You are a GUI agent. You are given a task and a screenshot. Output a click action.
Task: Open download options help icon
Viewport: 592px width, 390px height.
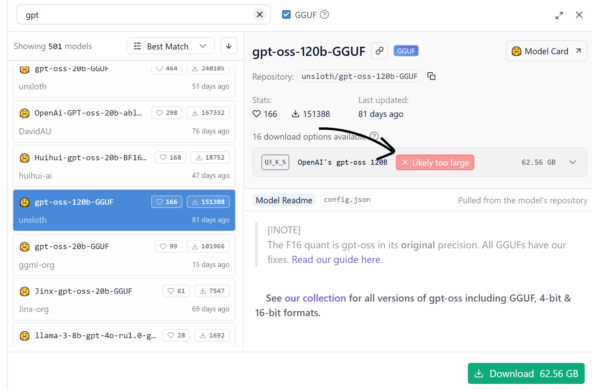pyautogui.click(x=374, y=136)
